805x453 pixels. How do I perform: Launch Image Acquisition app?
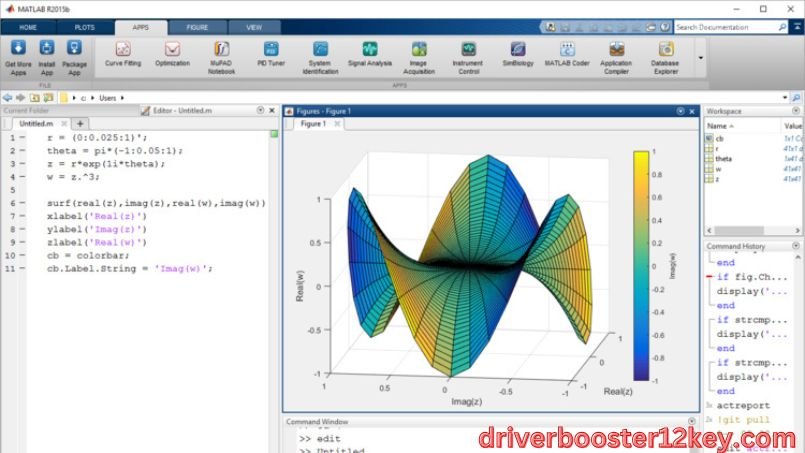pos(419,58)
